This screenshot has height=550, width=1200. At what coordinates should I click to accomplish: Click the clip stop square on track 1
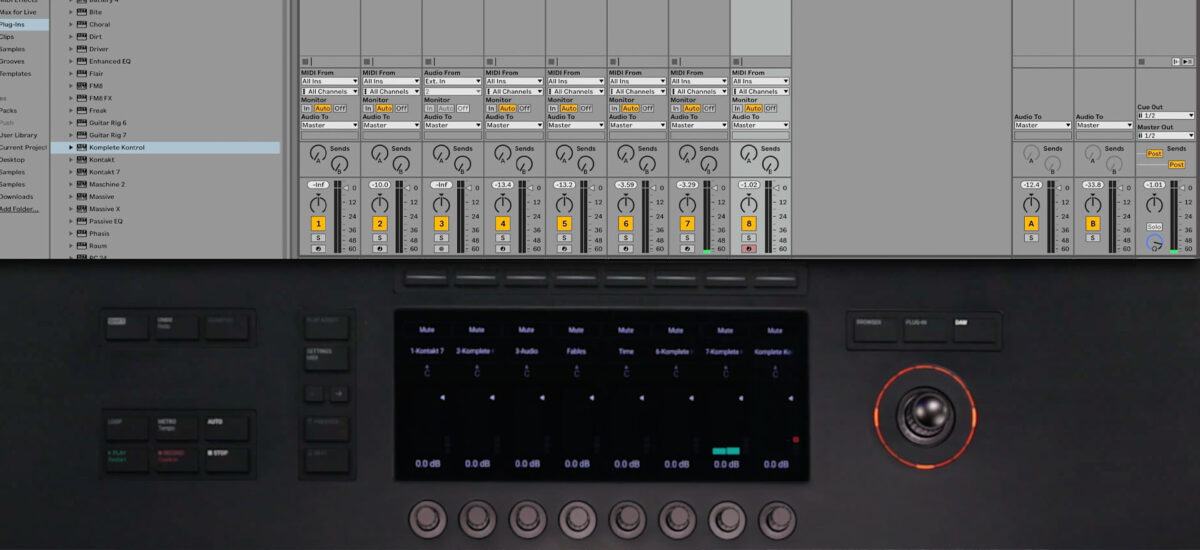click(x=306, y=61)
